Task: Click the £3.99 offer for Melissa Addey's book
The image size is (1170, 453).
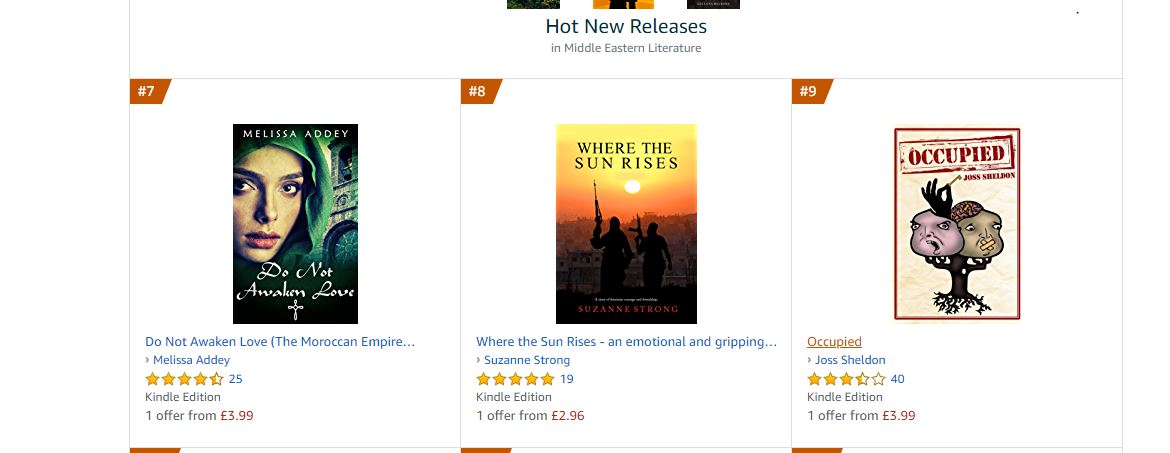Action: click(x=237, y=415)
